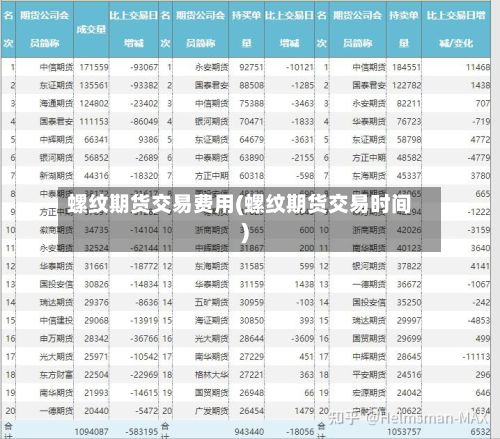Viewport: 500px width, 439px height.
Task: Click the short position value 45337
Action: [409, 175]
